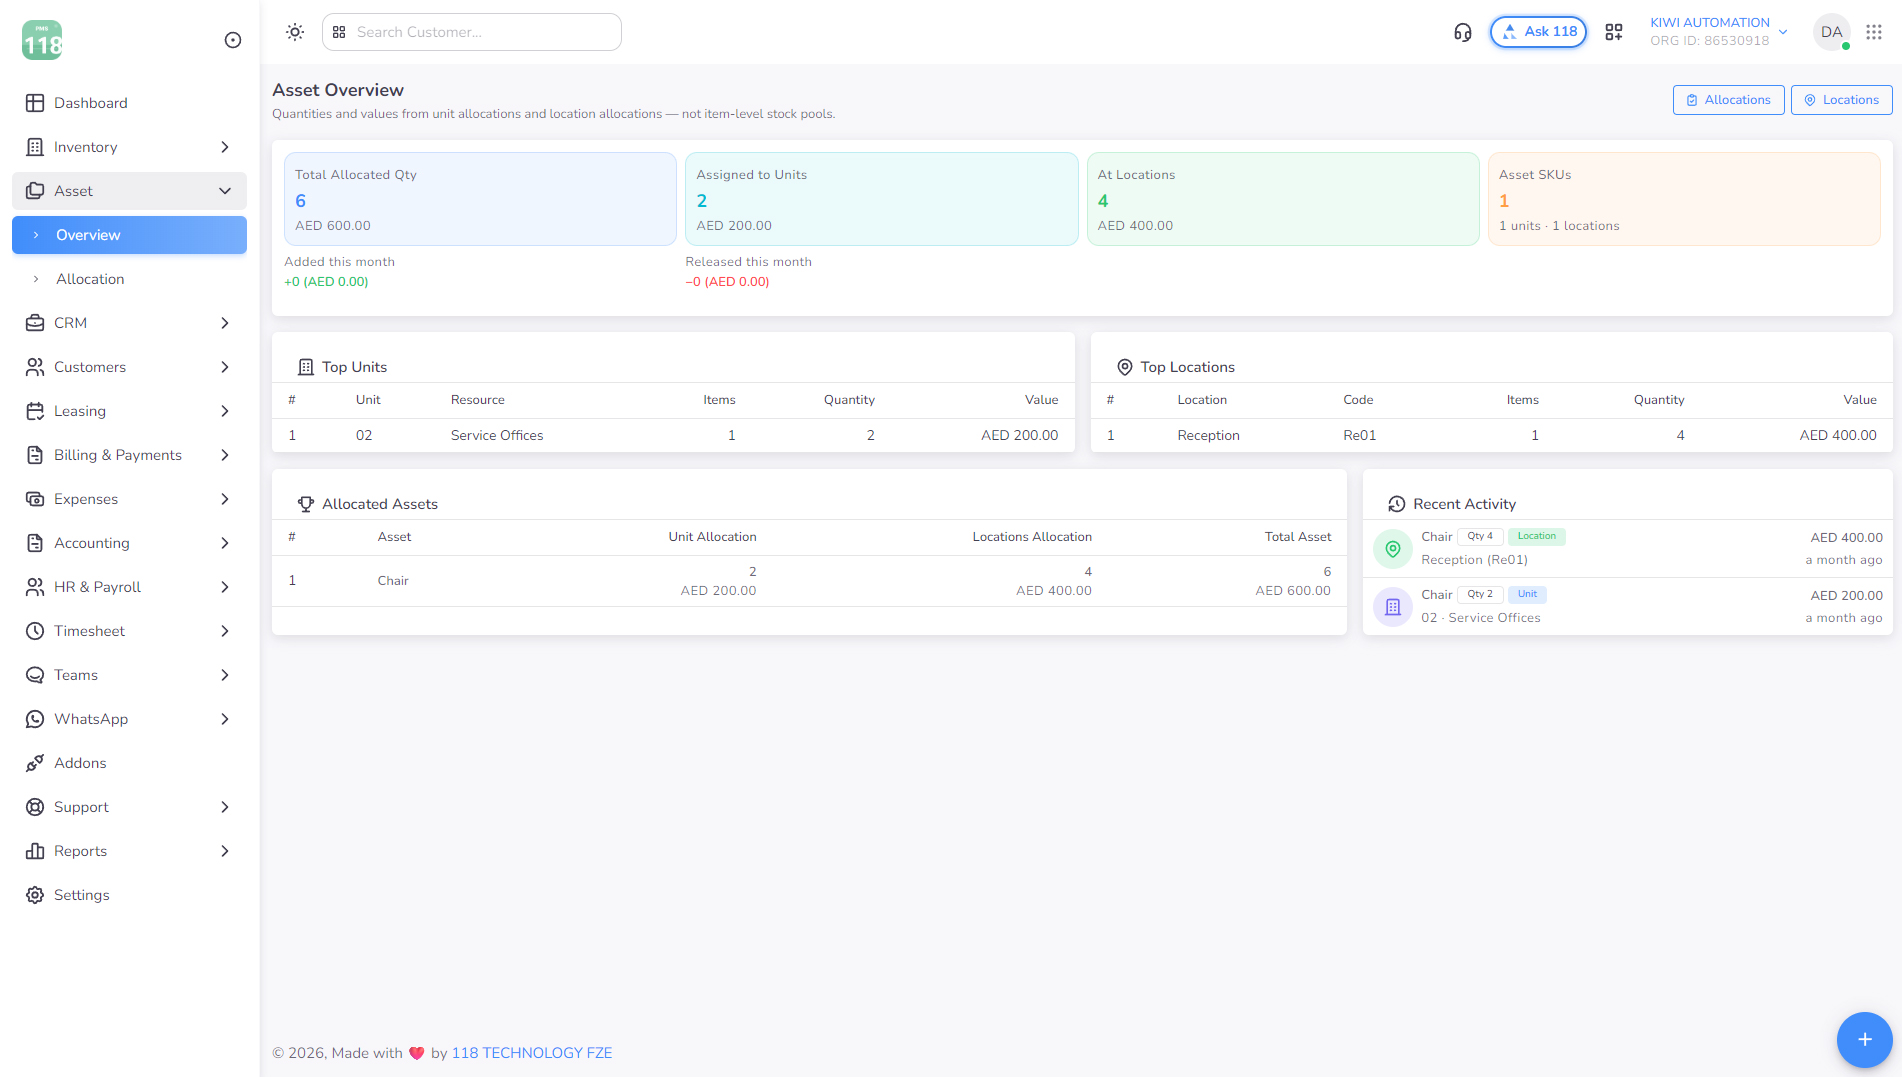Open the Kiwi Automation organization dropdown
Screen dimensions: 1902x1077
pos(1719,32)
